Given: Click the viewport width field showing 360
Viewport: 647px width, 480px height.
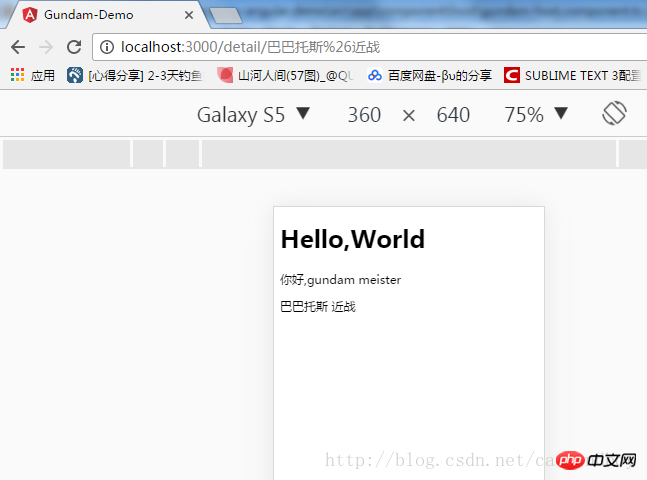Looking at the screenshot, I should 364,114.
